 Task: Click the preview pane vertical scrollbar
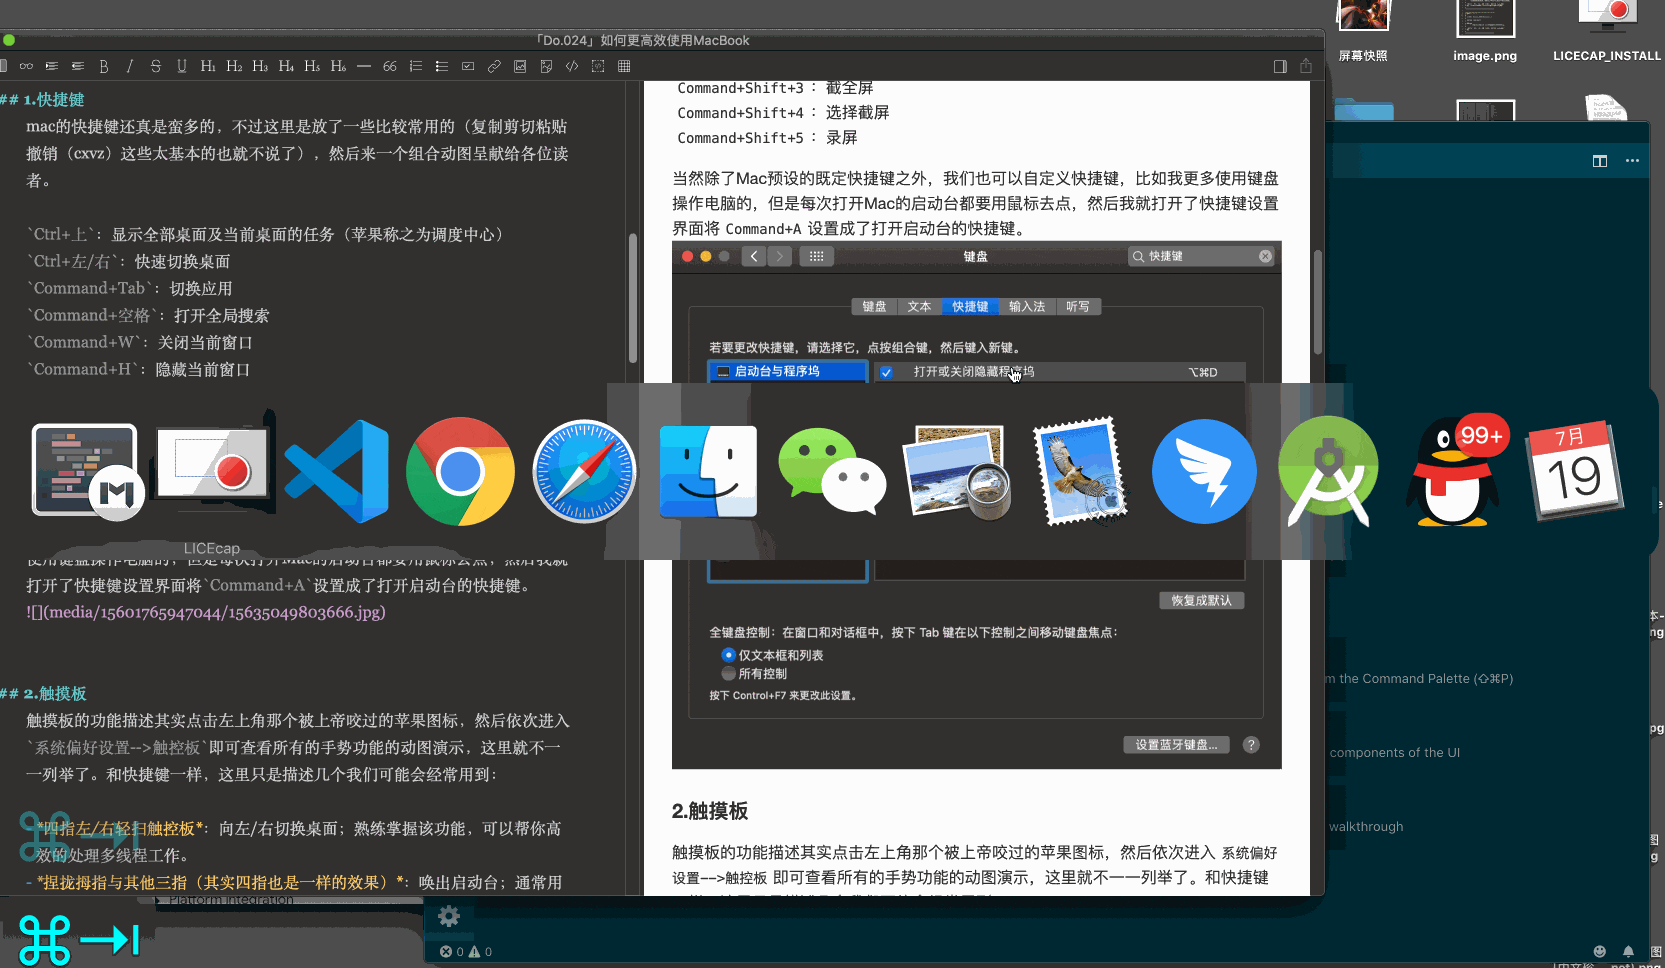click(x=1317, y=302)
